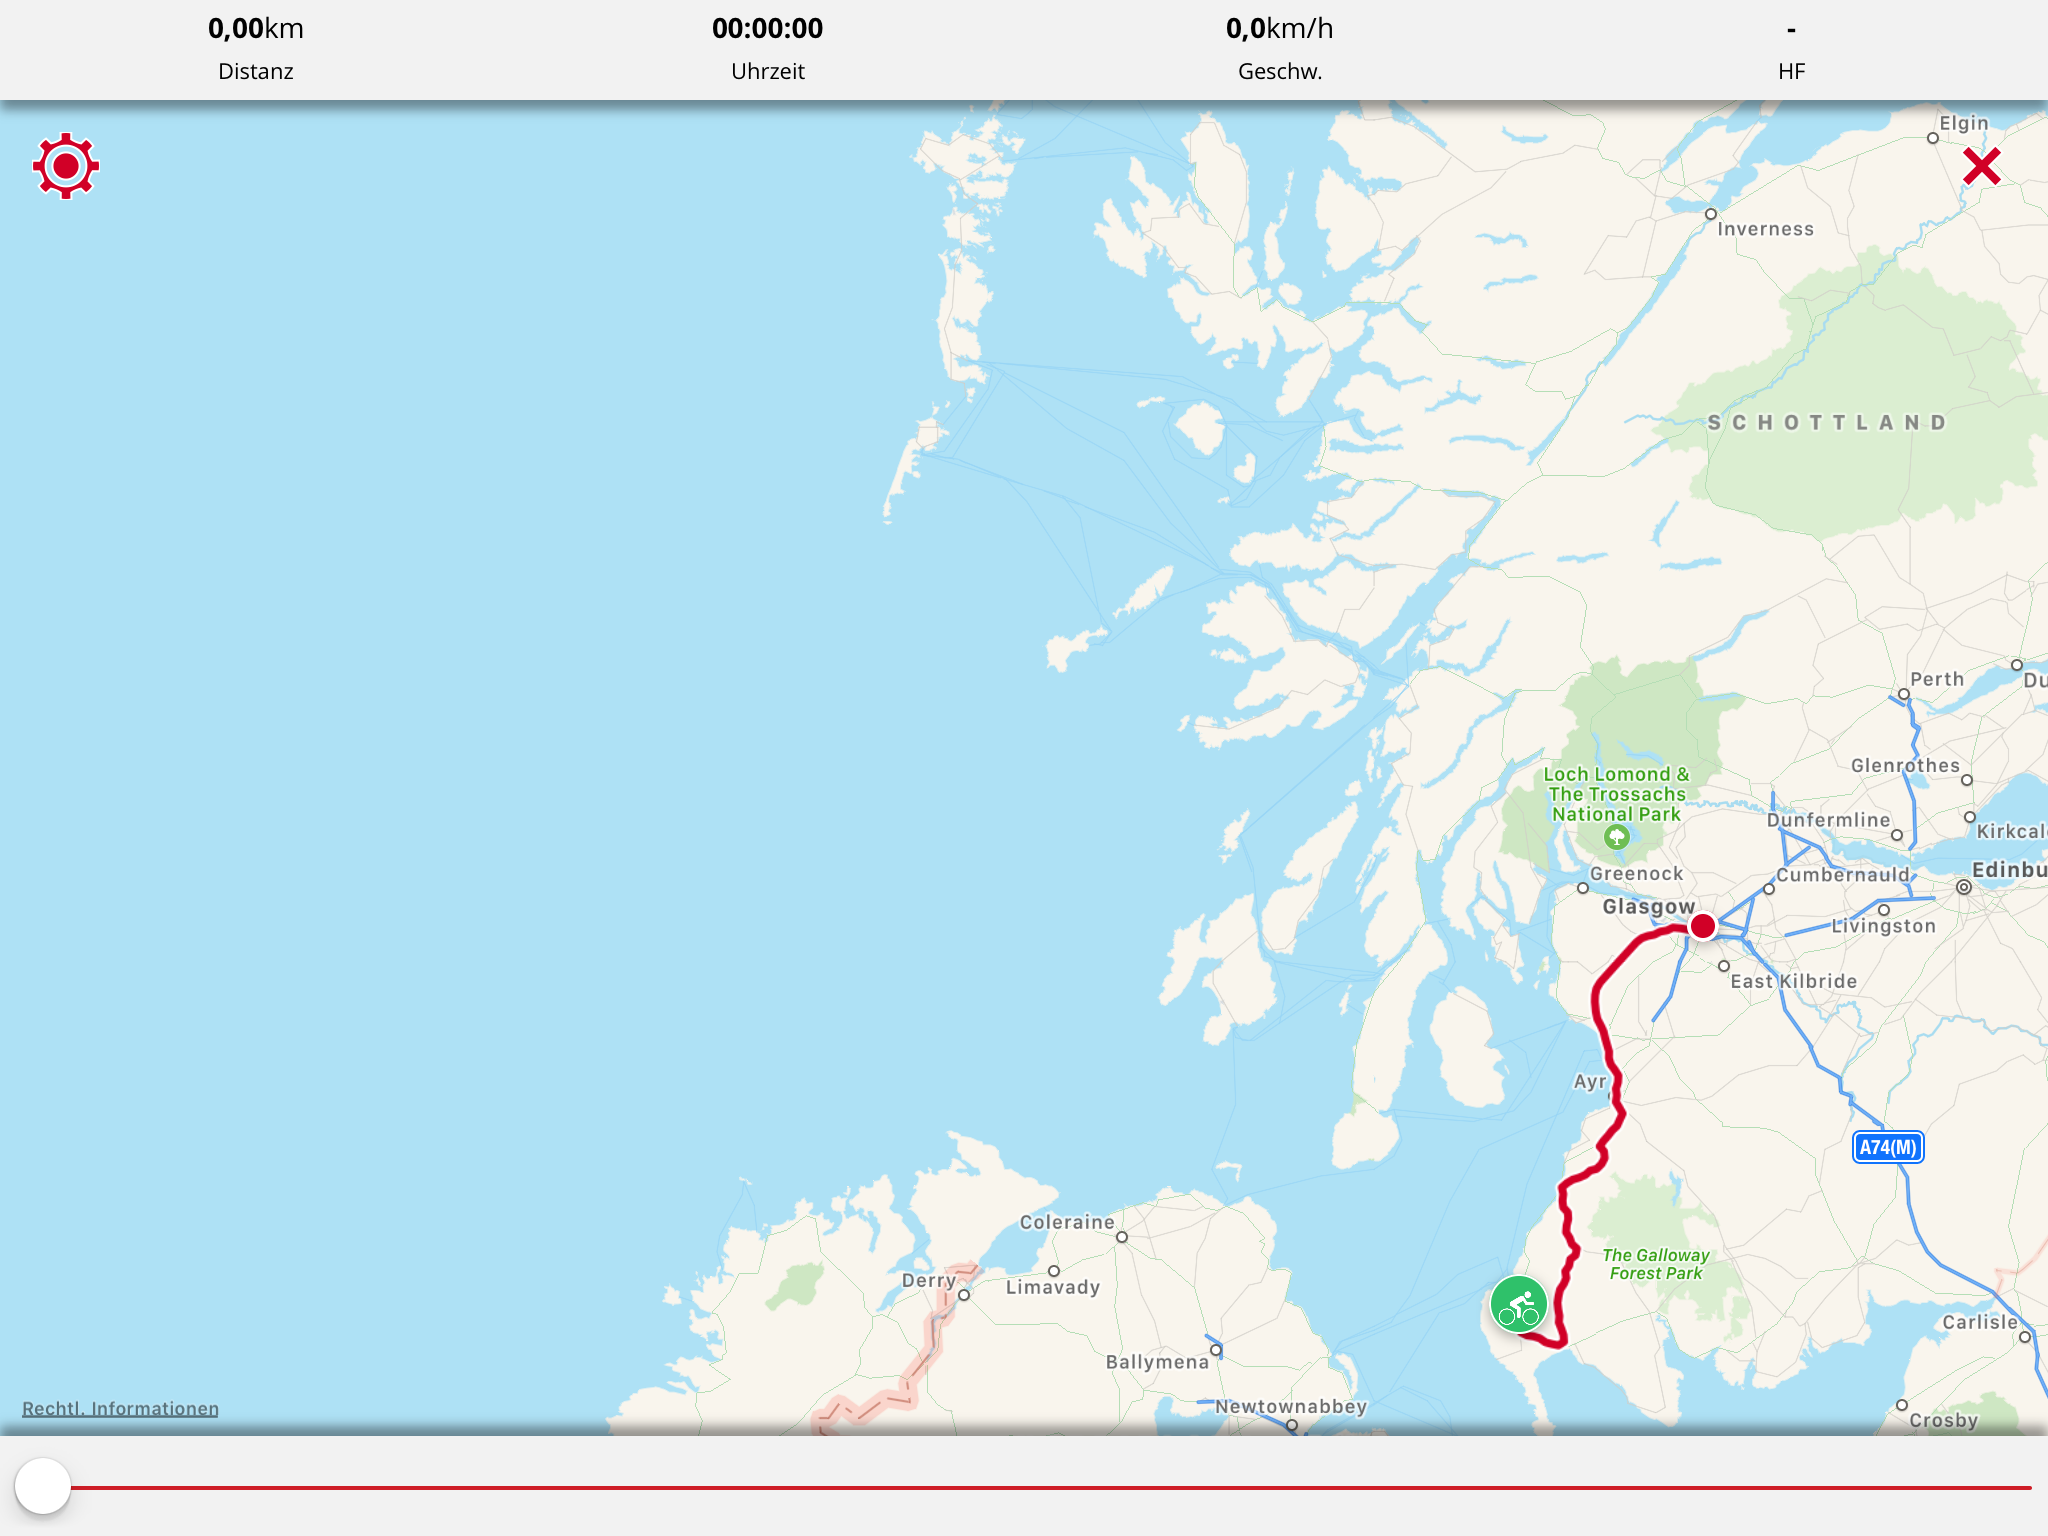Click the Inverness city marker

point(1711,214)
